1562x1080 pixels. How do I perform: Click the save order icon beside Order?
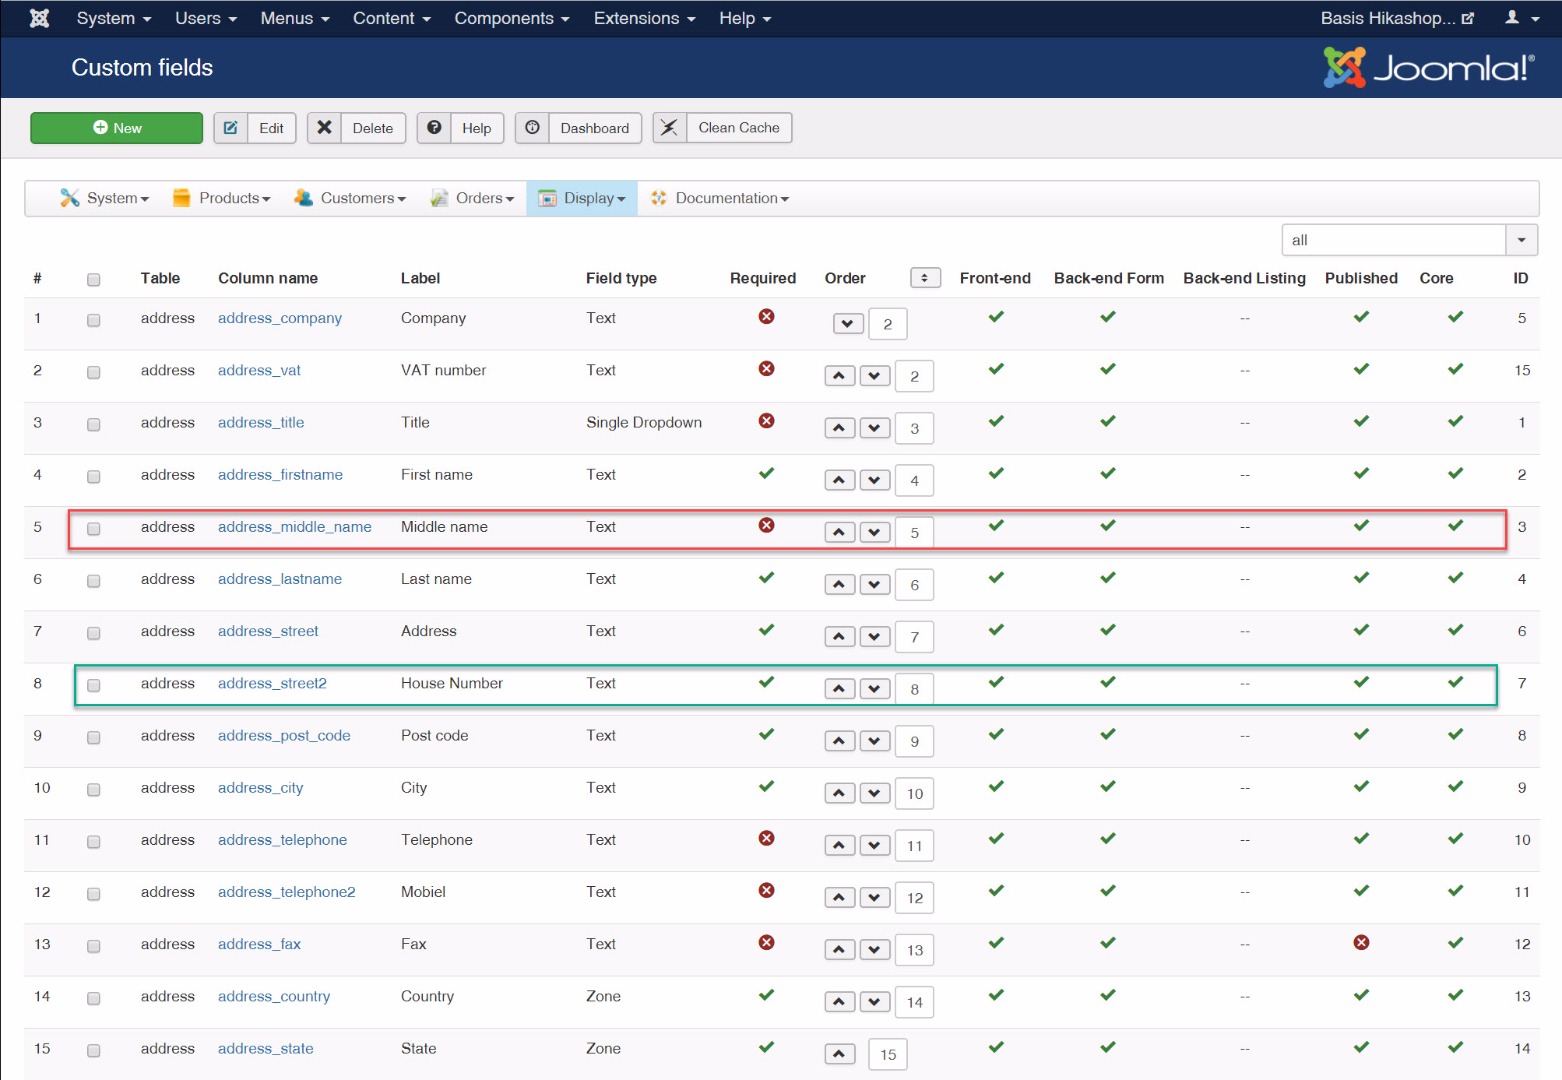(925, 278)
